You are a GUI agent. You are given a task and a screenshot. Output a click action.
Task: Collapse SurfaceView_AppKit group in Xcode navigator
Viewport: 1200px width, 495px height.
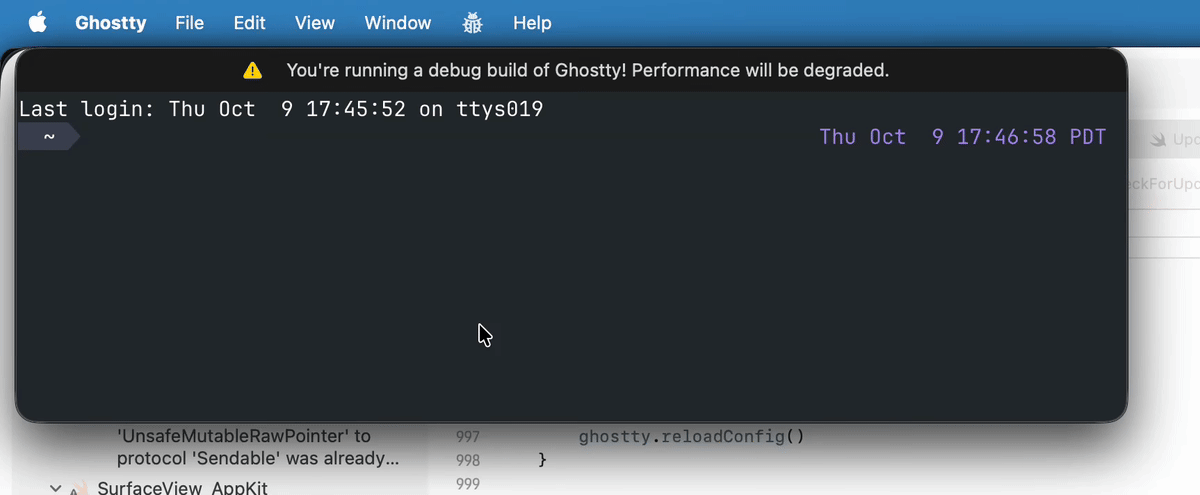coord(55,488)
